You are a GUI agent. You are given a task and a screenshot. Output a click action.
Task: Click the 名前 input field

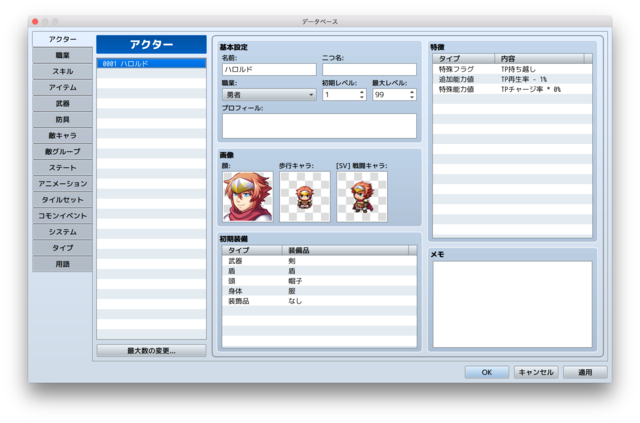click(269, 69)
